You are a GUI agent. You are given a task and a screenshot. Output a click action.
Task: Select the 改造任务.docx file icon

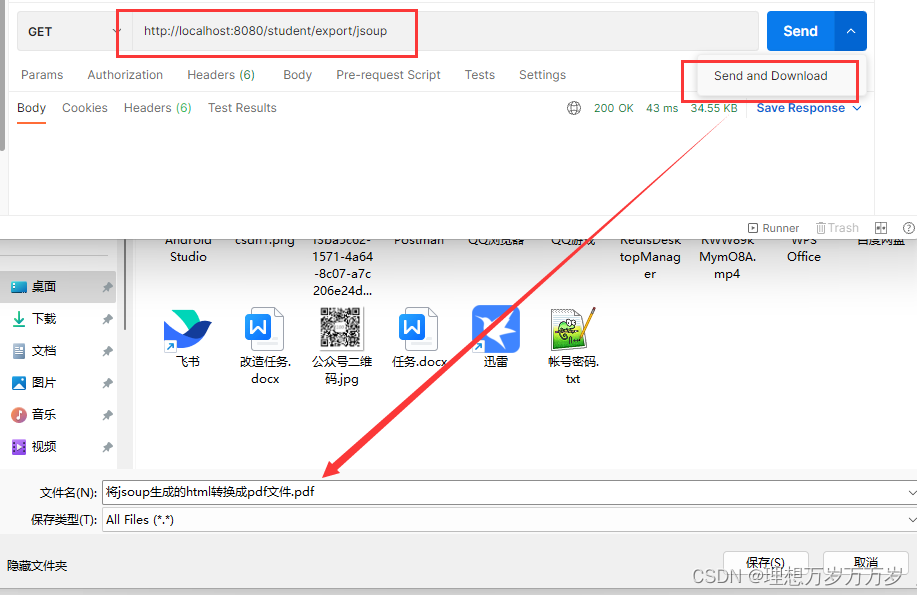264,329
